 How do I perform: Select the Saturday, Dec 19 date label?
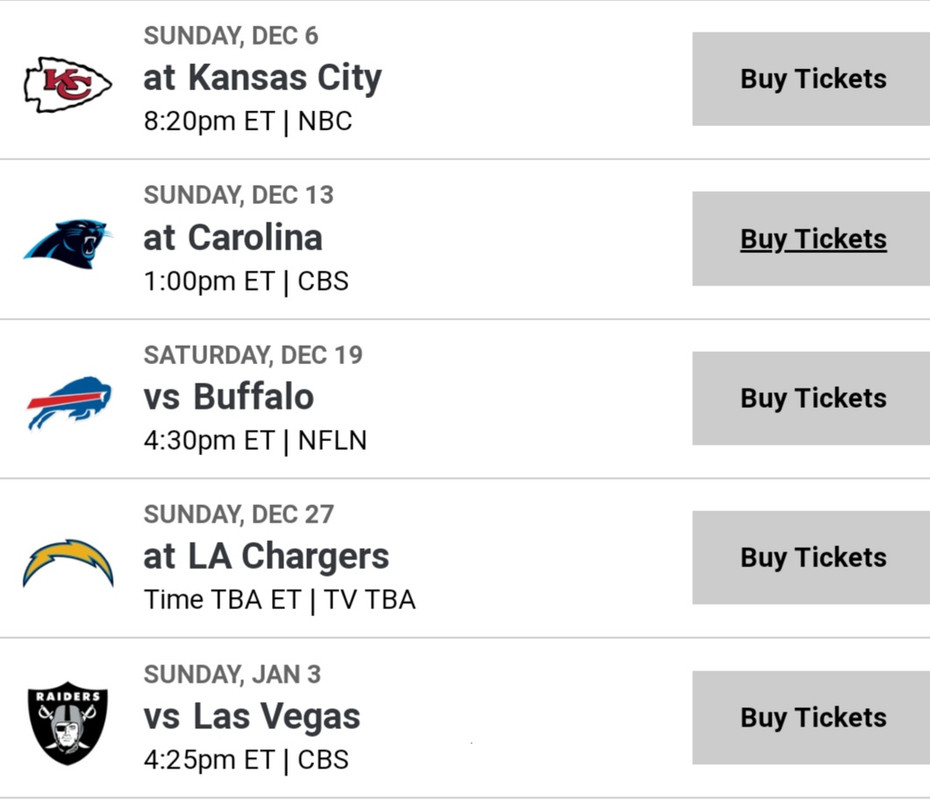point(253,355)
